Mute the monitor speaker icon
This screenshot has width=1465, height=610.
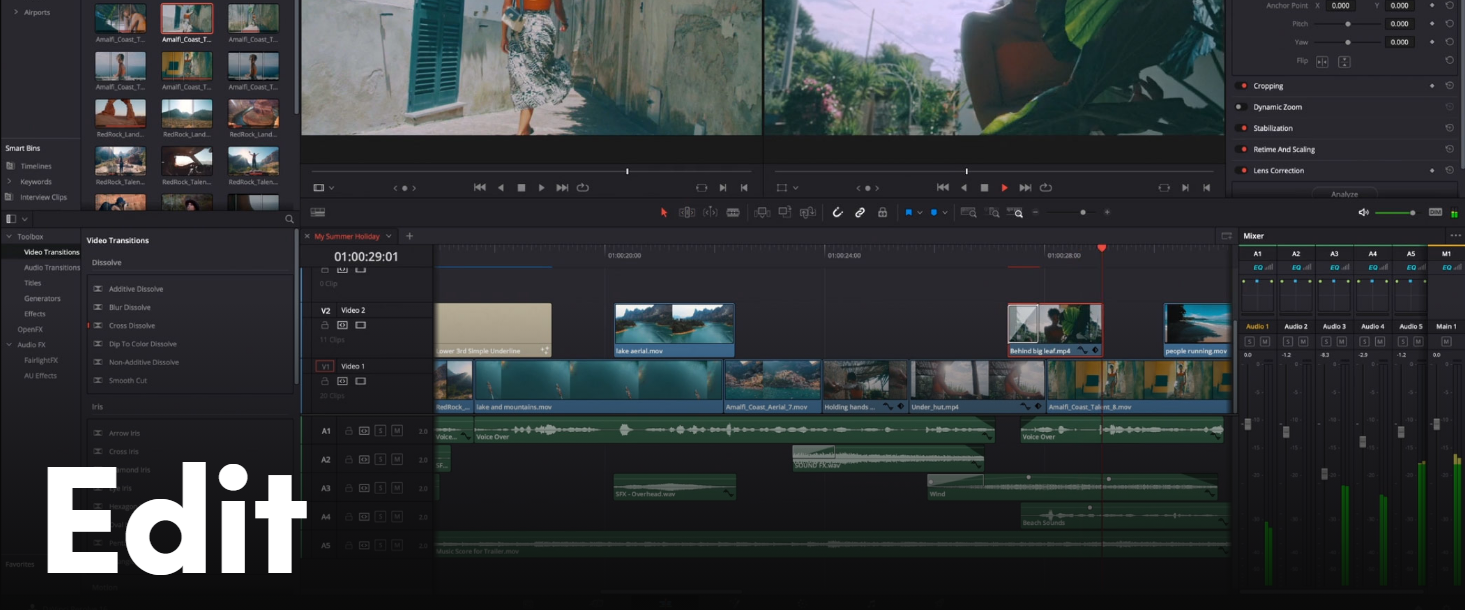click(1363, 212)
